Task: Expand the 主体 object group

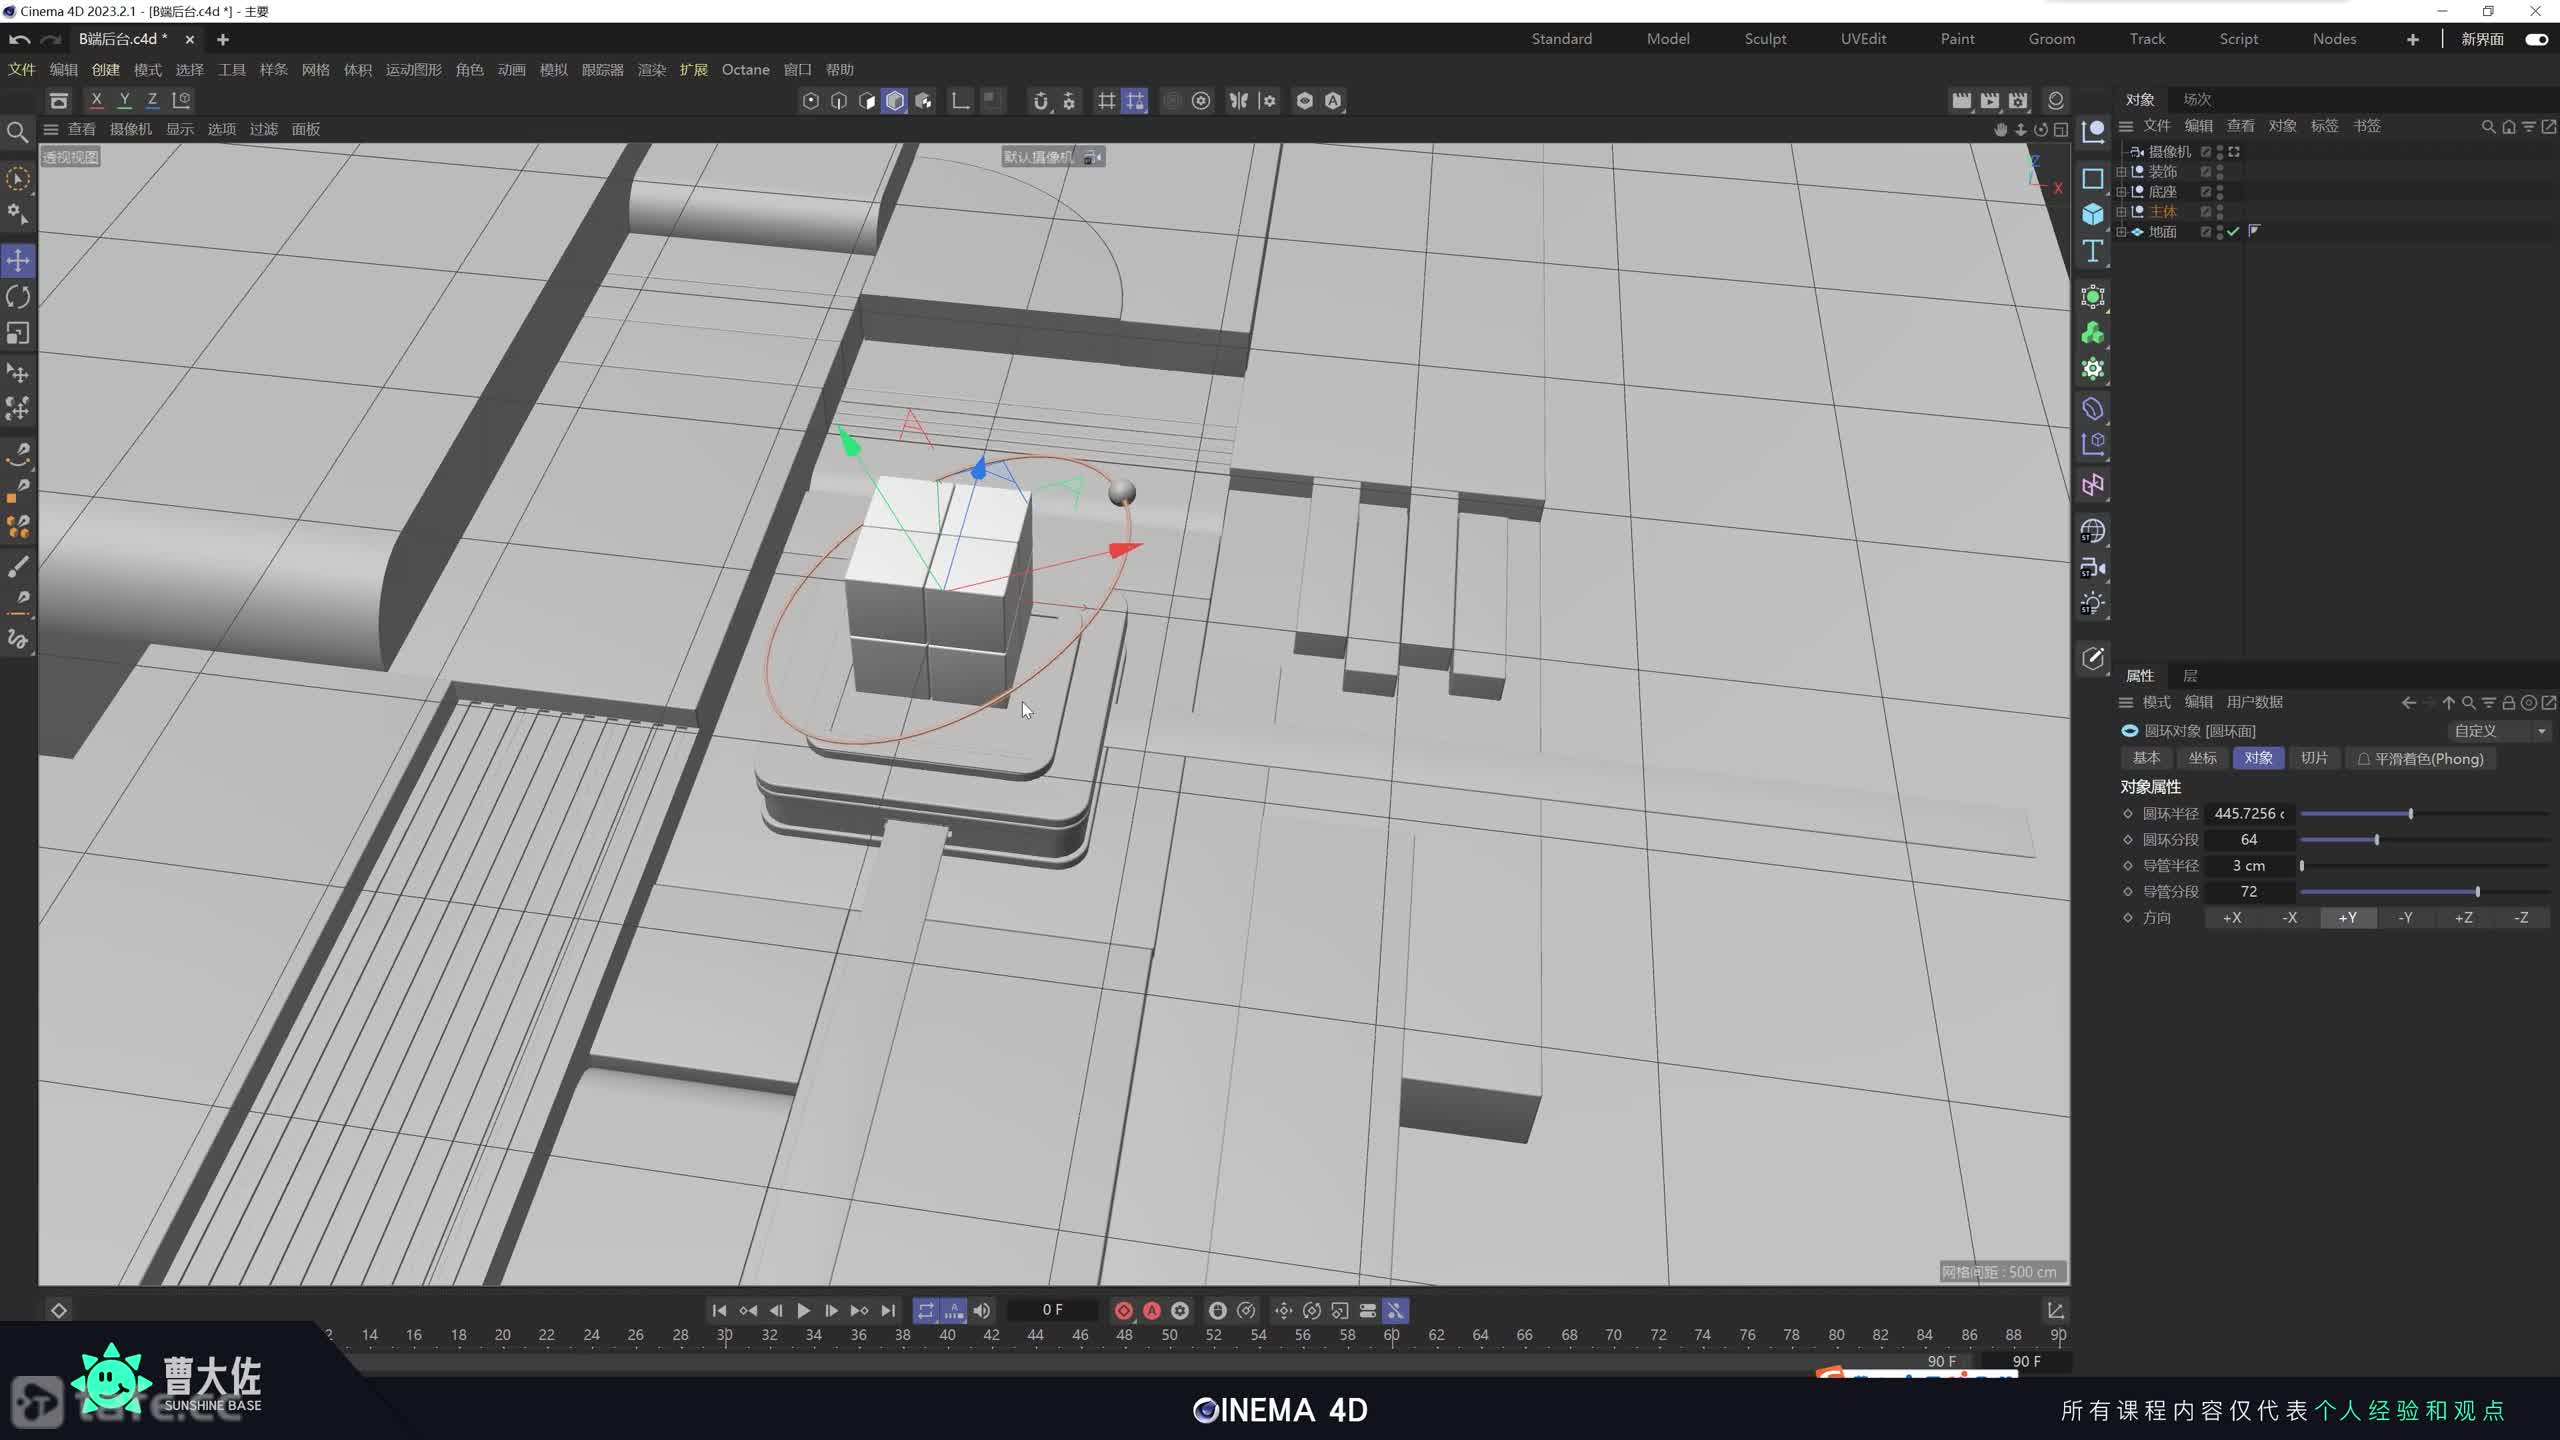Action: [x=2121, y=212]
